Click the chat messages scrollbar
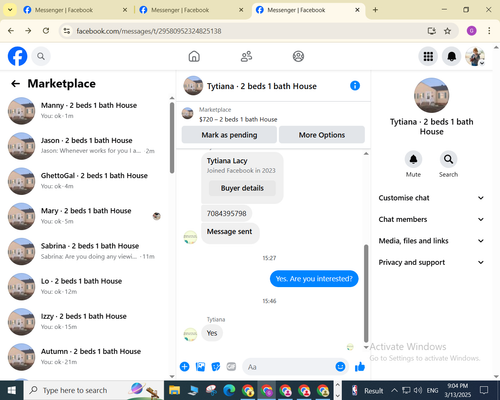This screenshot has height=400, width=500. (x=366, y=293)
